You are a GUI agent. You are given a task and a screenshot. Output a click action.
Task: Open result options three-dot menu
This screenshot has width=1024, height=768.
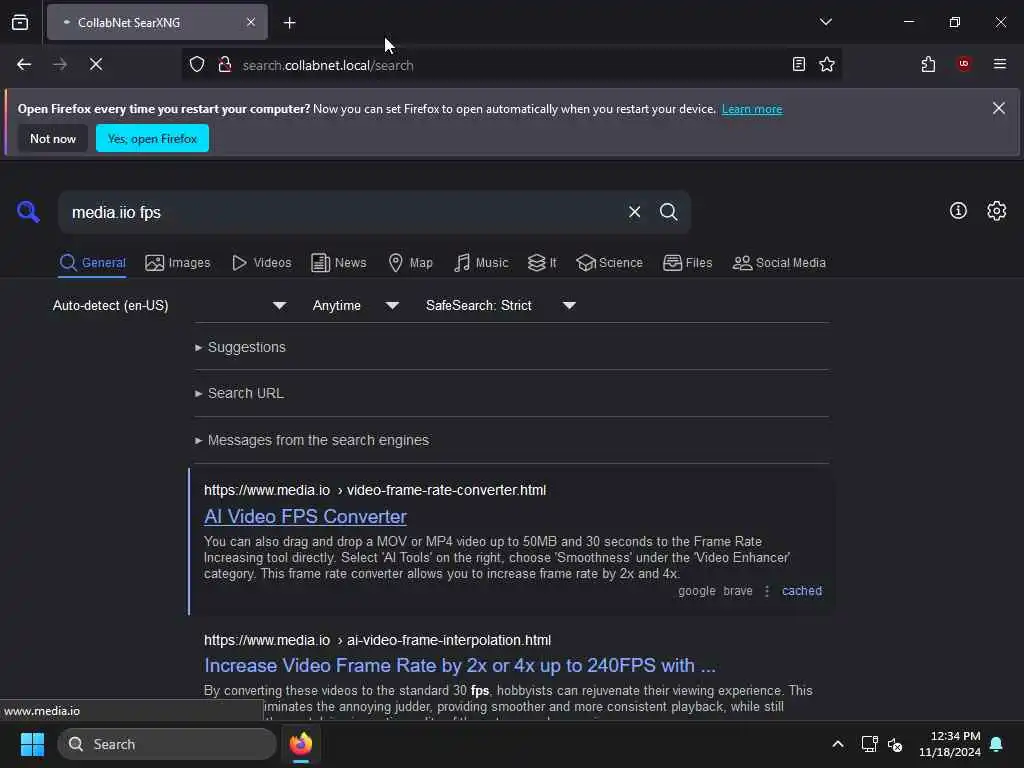[x=767, y=591]
